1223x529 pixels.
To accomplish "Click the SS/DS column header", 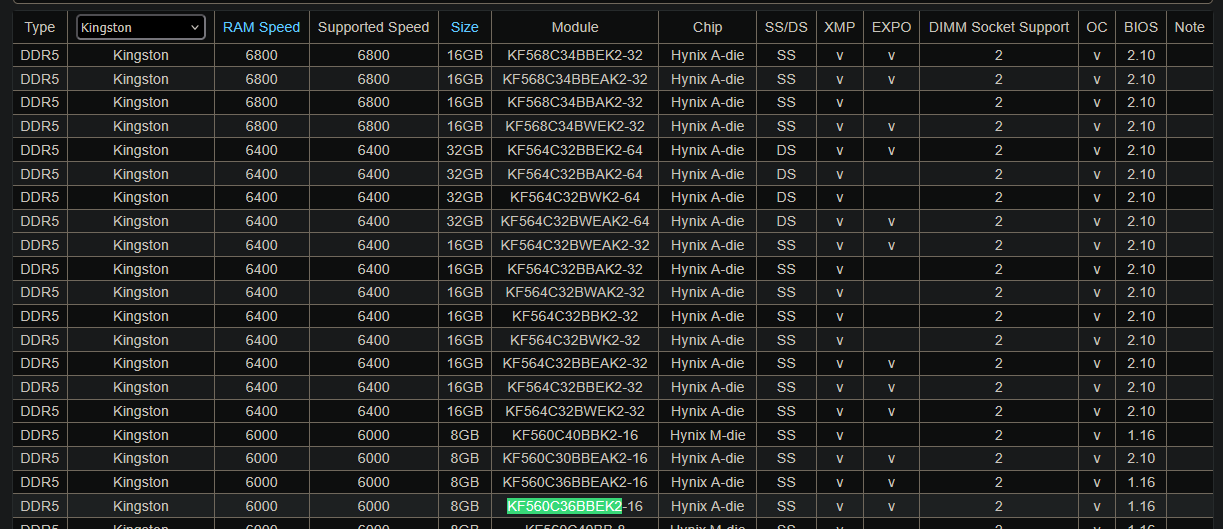I will point(786,27).
